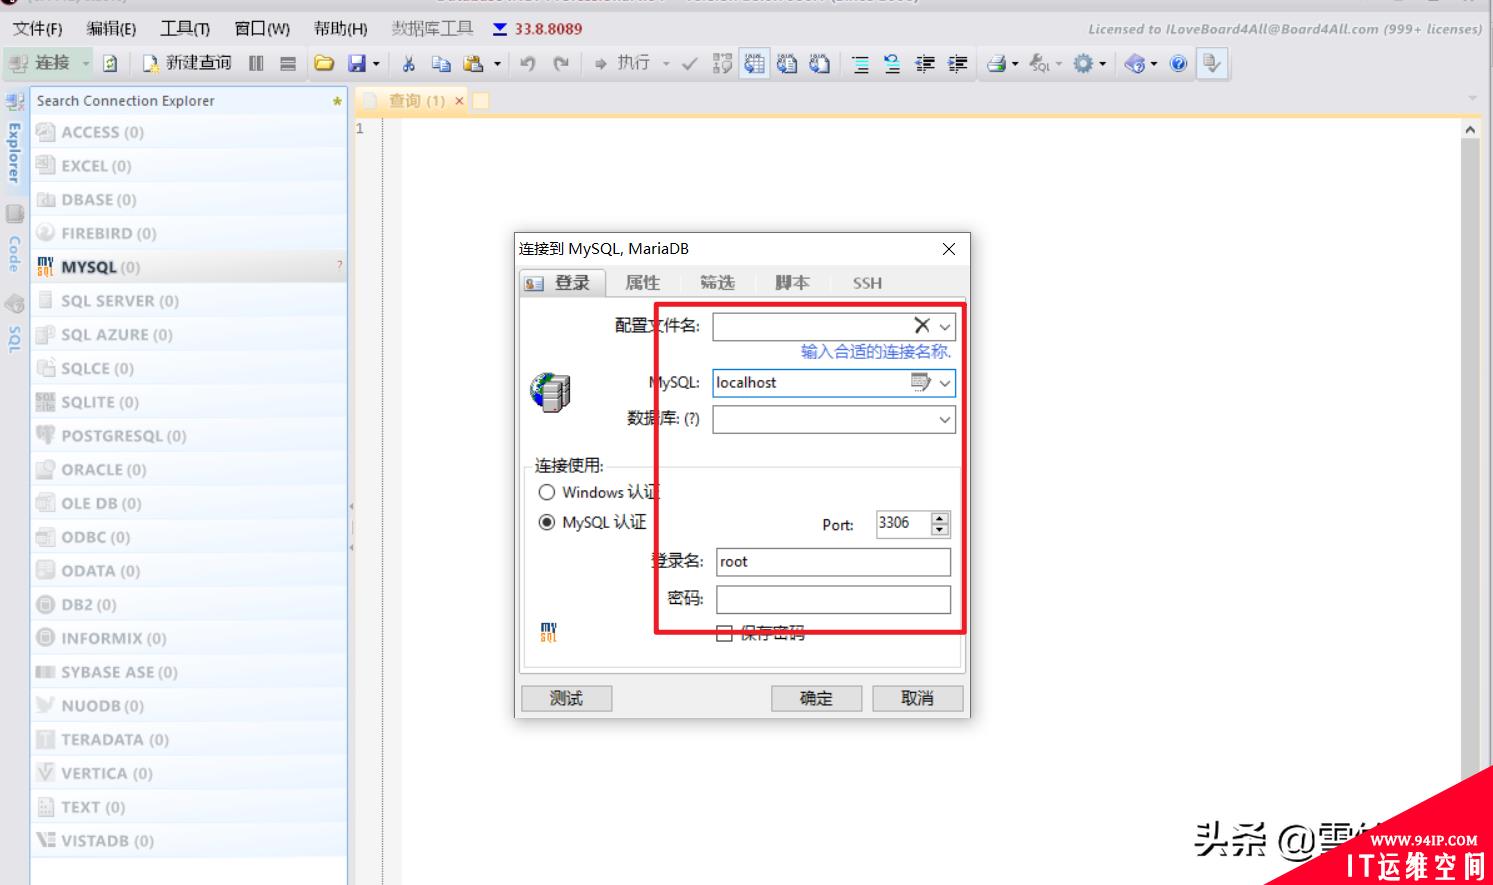Screen dimensions: 1493x885
Task: Click the open folder toolbar icon
Action: pos(323,64)
